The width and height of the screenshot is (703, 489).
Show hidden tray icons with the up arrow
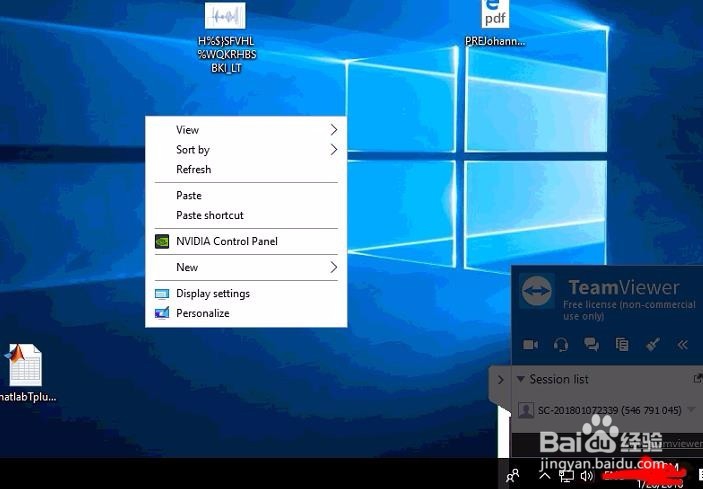point(545,476)
